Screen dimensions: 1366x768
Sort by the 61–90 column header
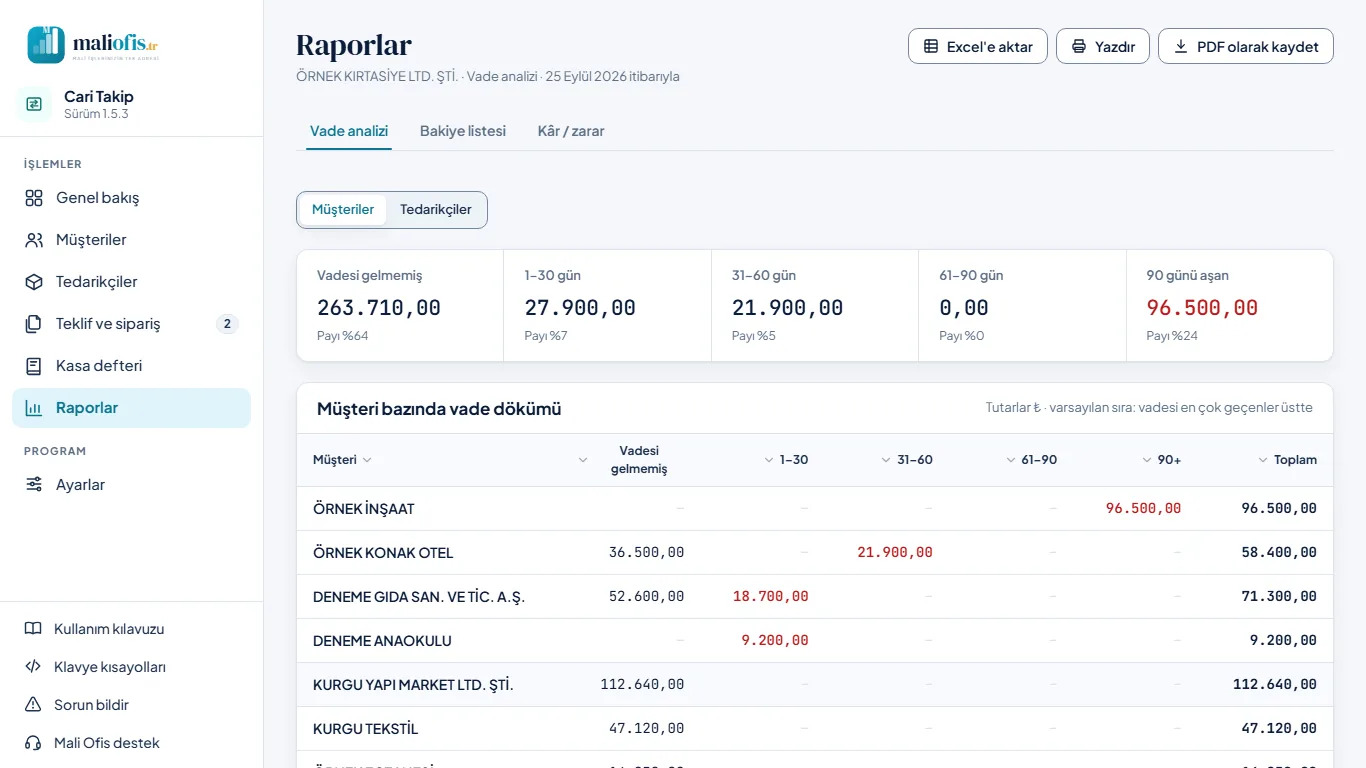[1031, 460]
